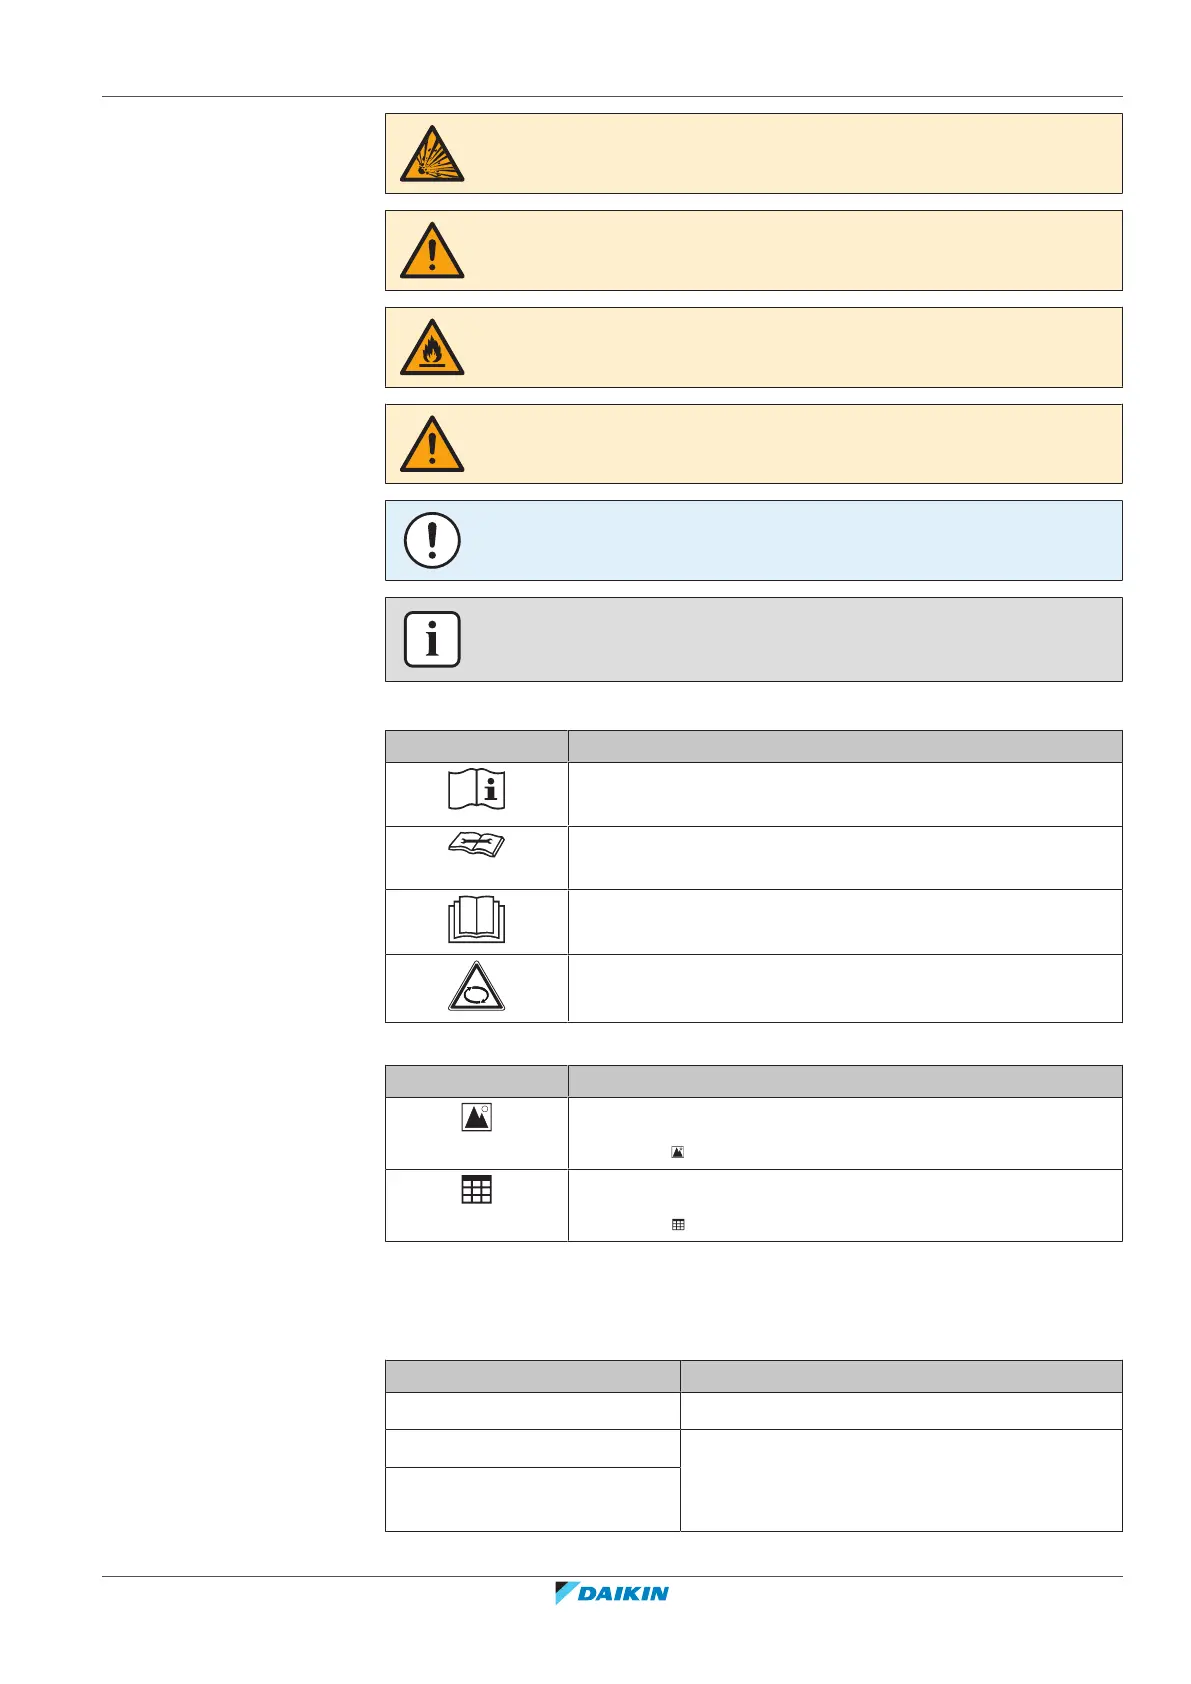This screenshot has height=1684, width=1191.
Task: Click the Daikin logo's blue triangle emblem
Action: (x=566, y=1592)
